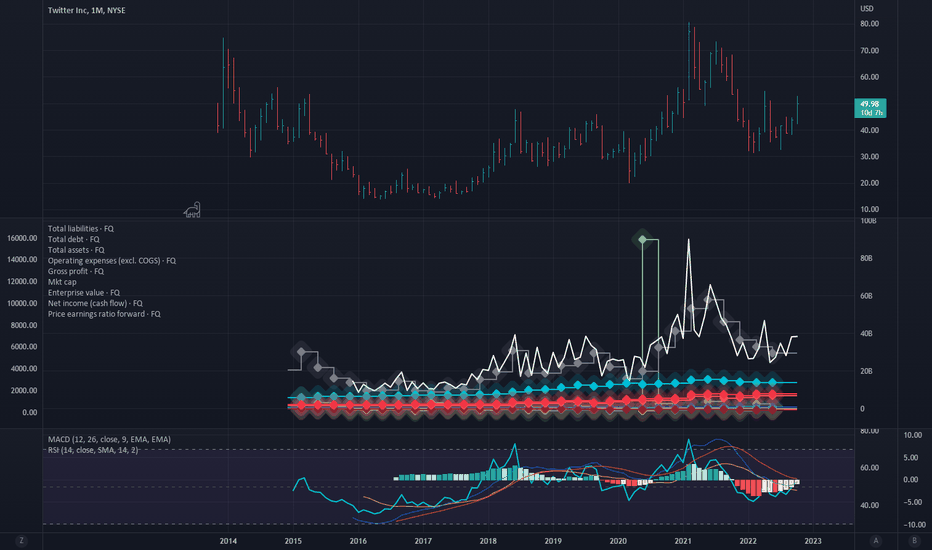Click the B button at bottom right
Image resolution: width=932 pixels, height=550 pixels.
[x=914, y=540]
